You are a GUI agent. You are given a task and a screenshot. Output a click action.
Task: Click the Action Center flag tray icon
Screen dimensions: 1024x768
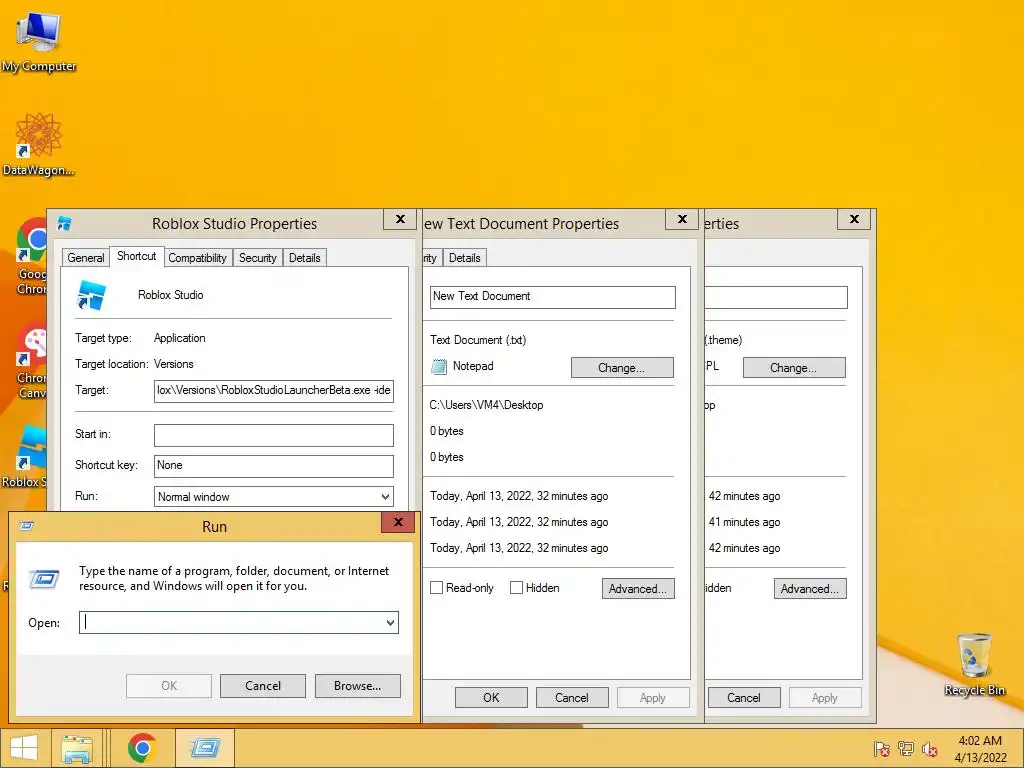(881, 749)
